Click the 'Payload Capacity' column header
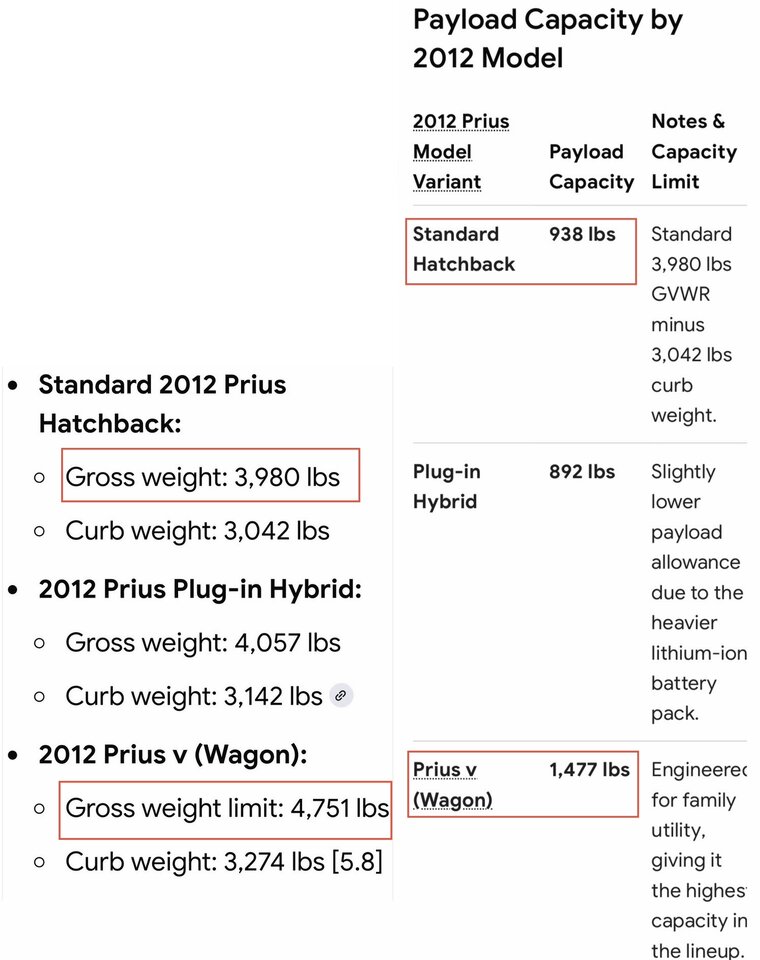Screen dimensions: 760x960 tap(592, 167)
